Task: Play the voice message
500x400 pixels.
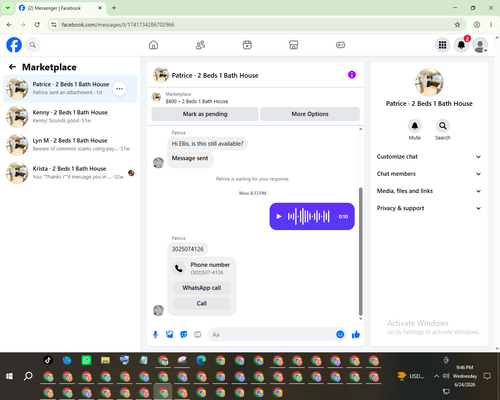Action: click(x=279, y=217)
